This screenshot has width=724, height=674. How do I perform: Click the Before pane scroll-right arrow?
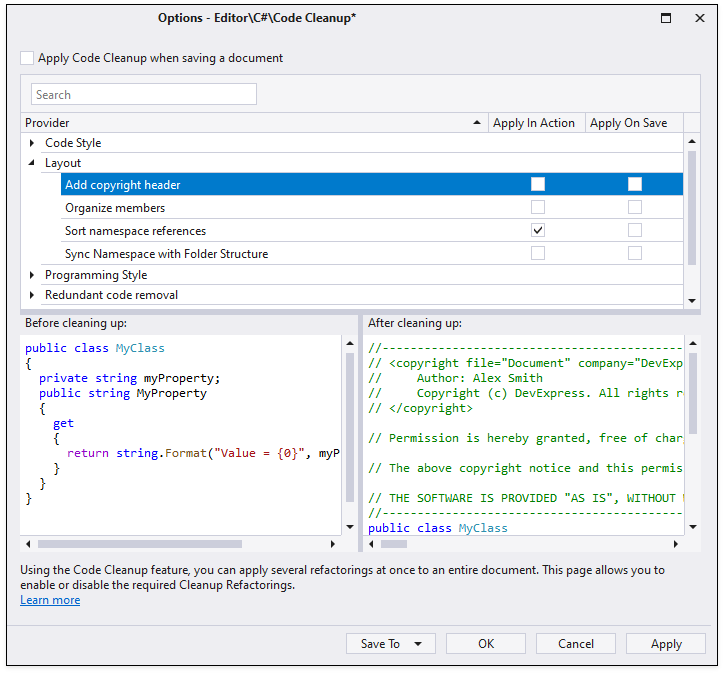332,544
